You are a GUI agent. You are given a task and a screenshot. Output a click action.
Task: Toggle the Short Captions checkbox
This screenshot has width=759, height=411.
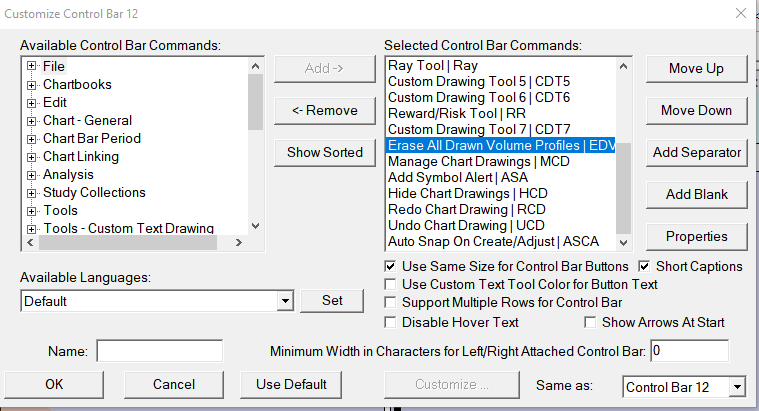pos(645,267)
